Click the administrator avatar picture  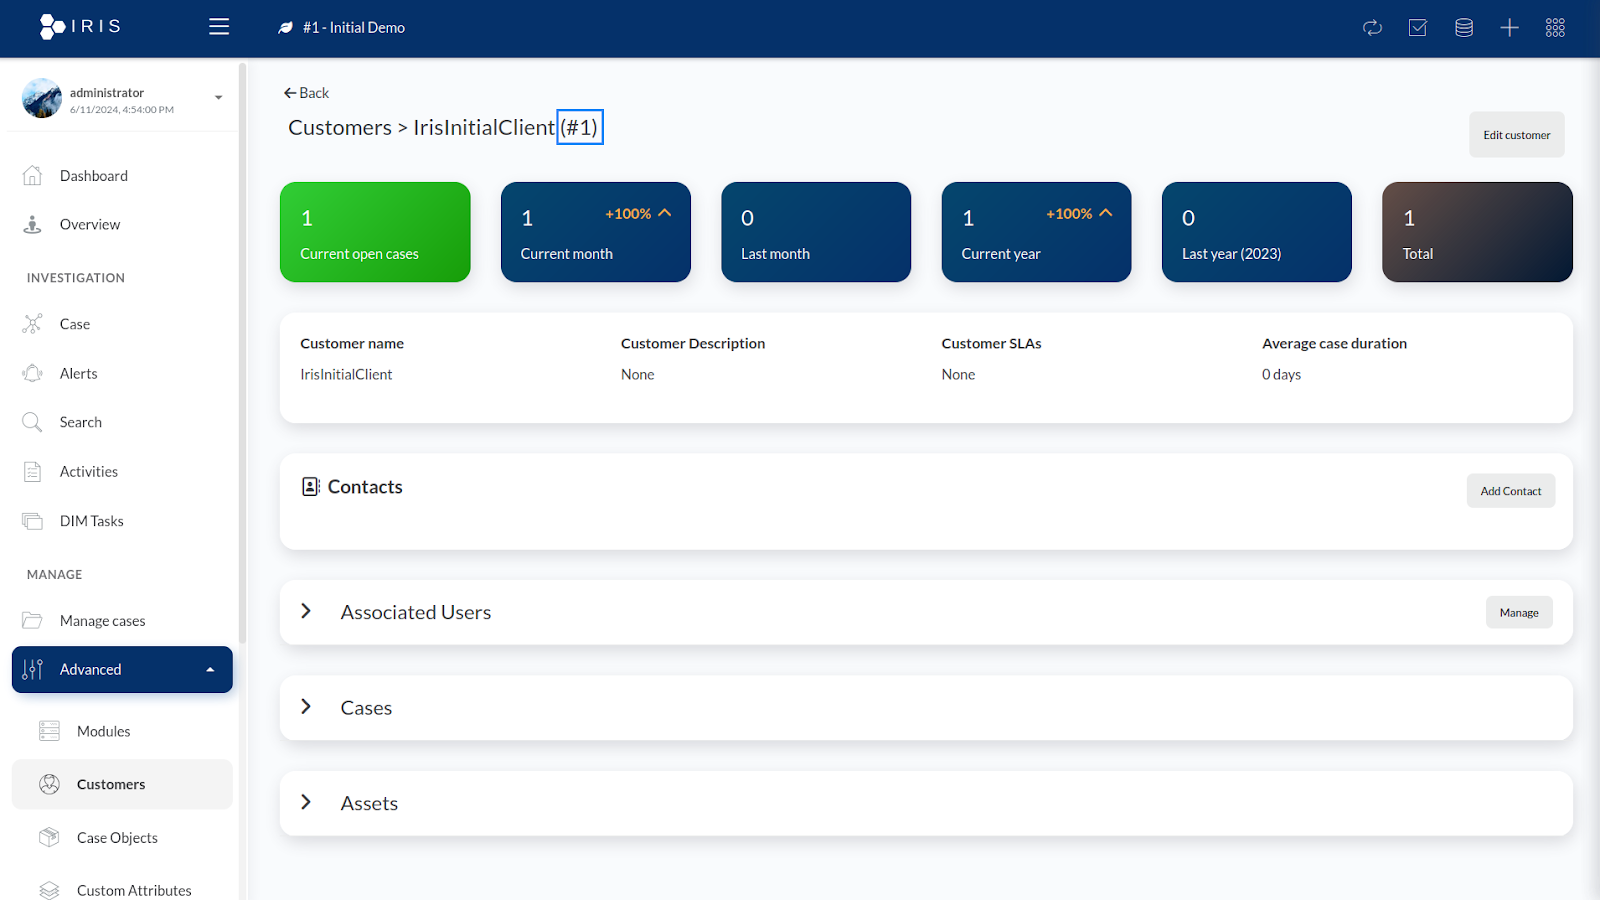click(42, 99)
